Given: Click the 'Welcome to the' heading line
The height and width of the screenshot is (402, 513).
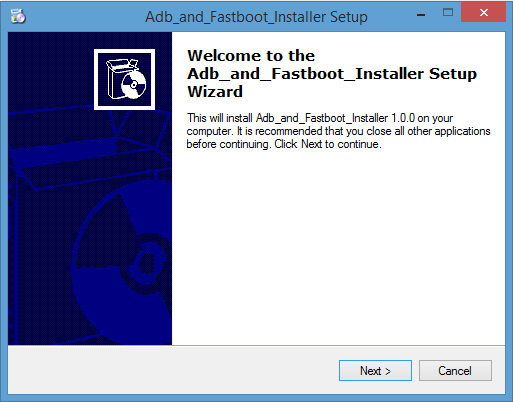Looking at the screenshot, I should click(251, 56).
